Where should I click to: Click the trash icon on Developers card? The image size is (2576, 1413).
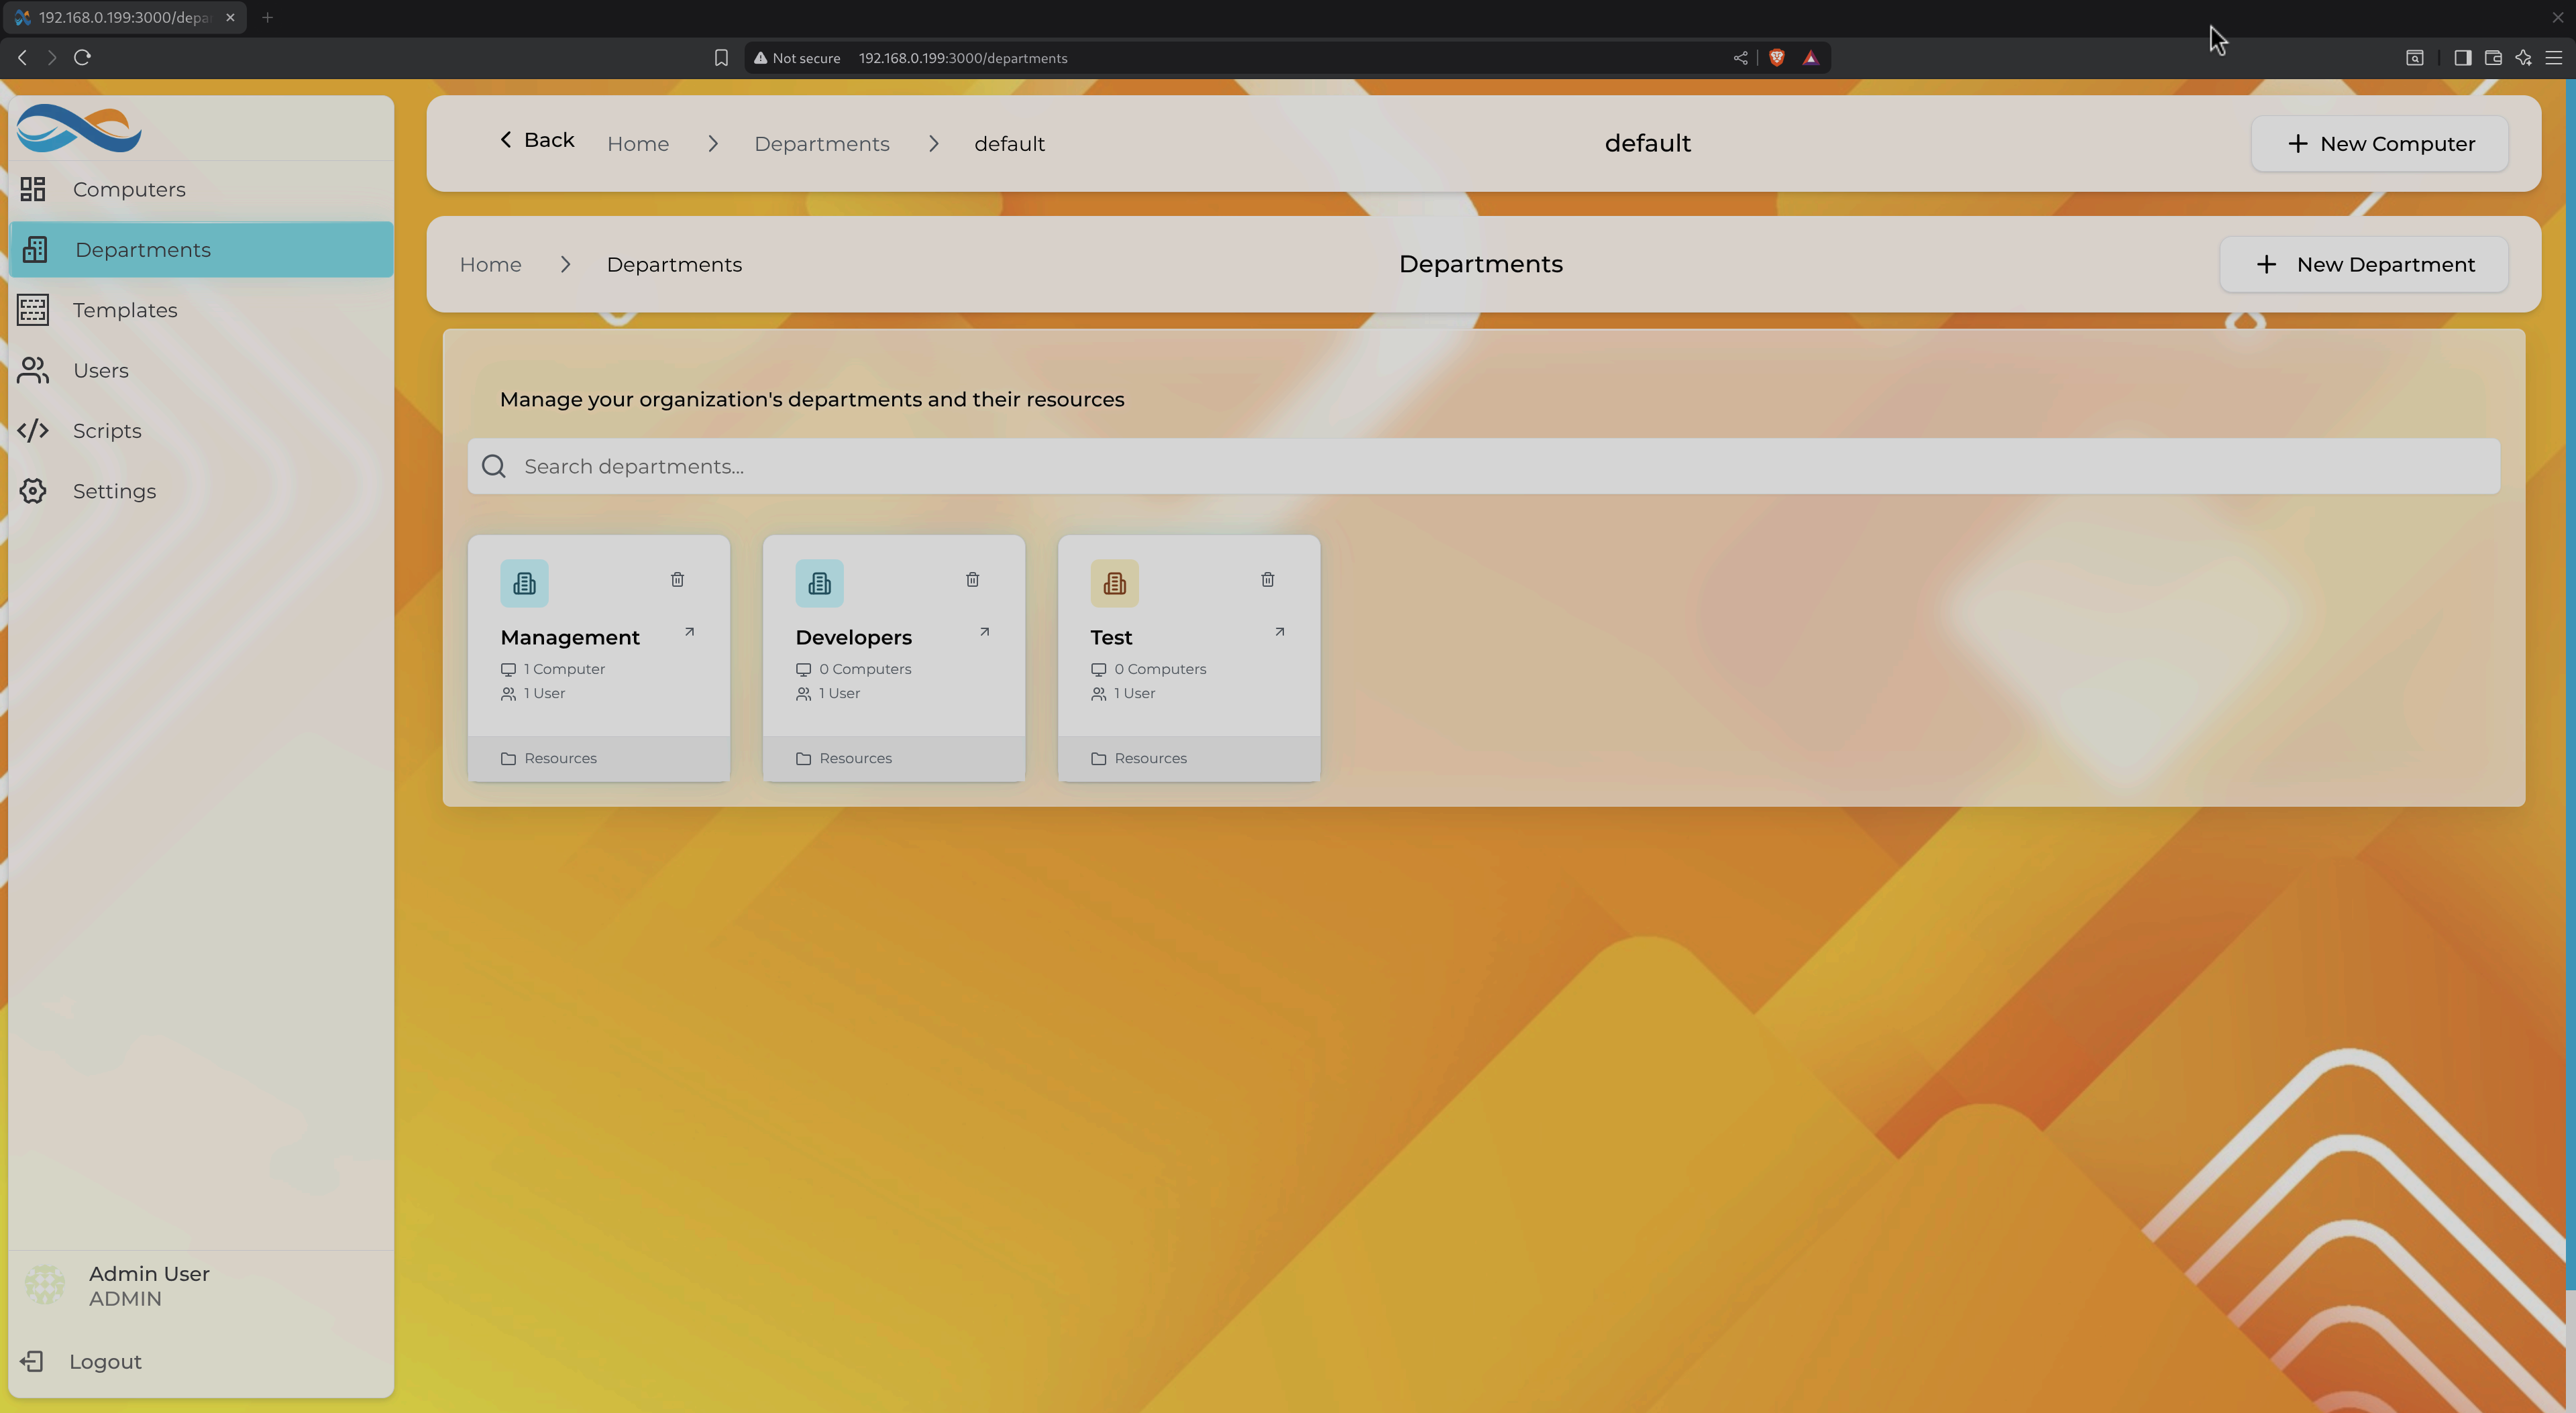pyautogui.click(x=972, y=579)
